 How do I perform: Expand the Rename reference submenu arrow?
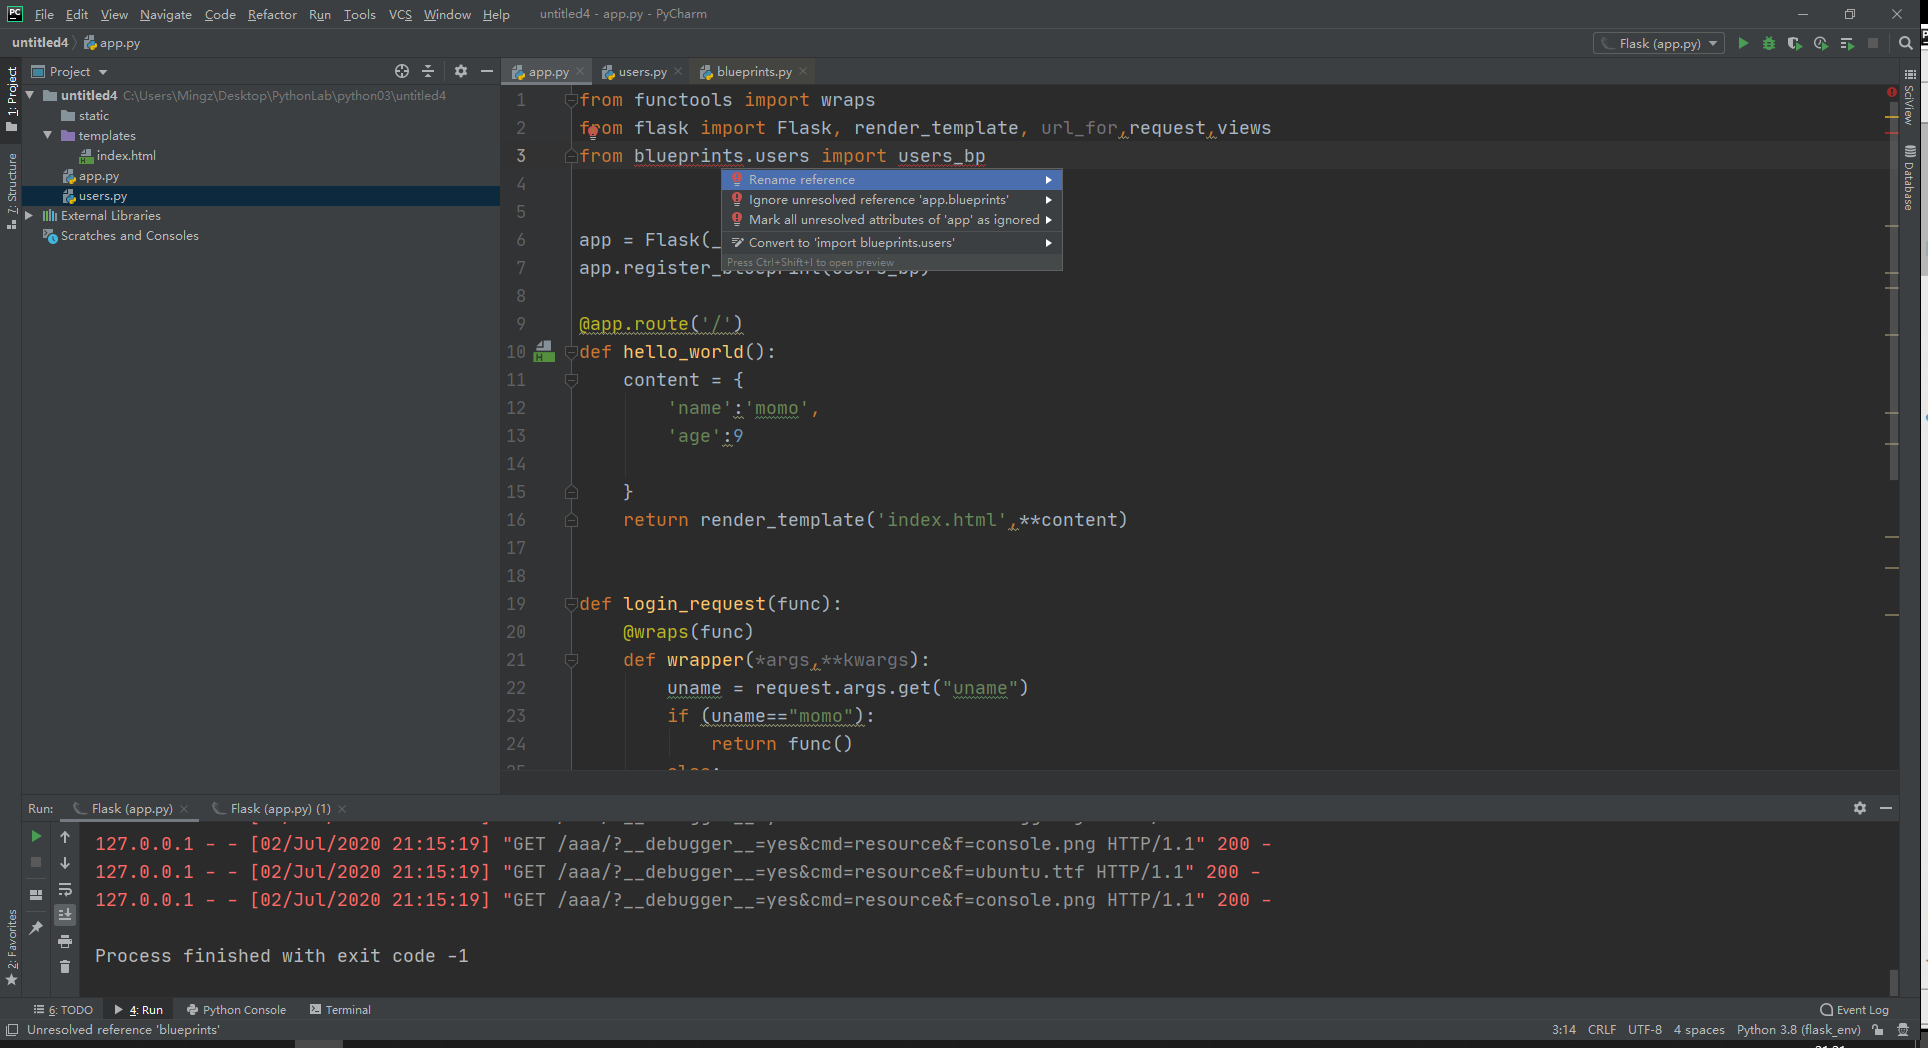pos(1048,180)
